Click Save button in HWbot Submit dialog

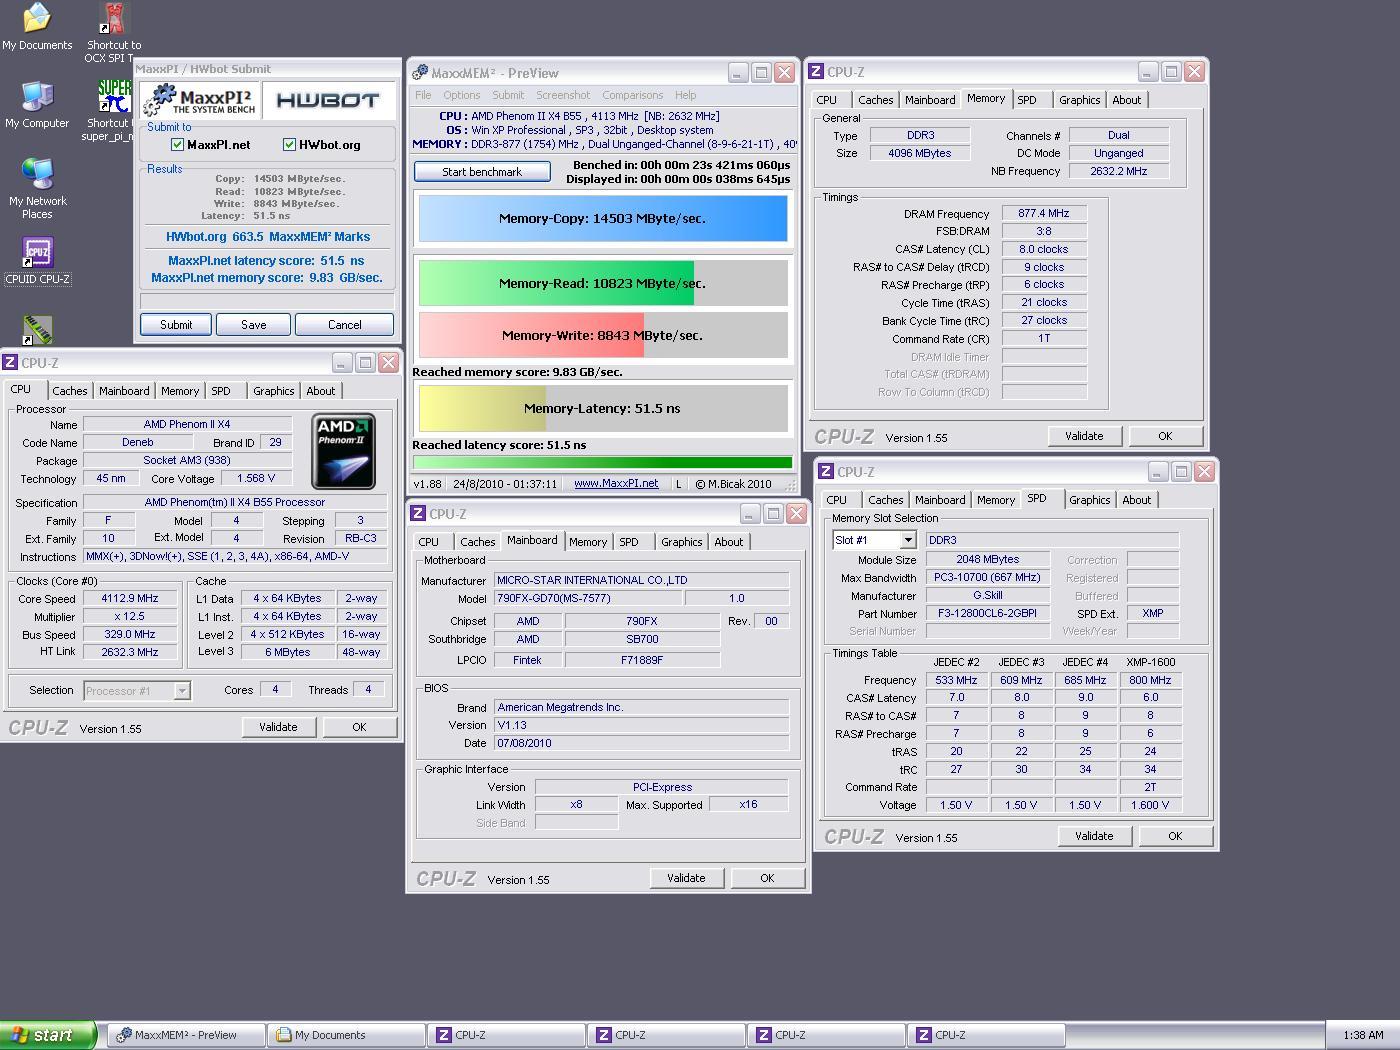coord(254,325)
